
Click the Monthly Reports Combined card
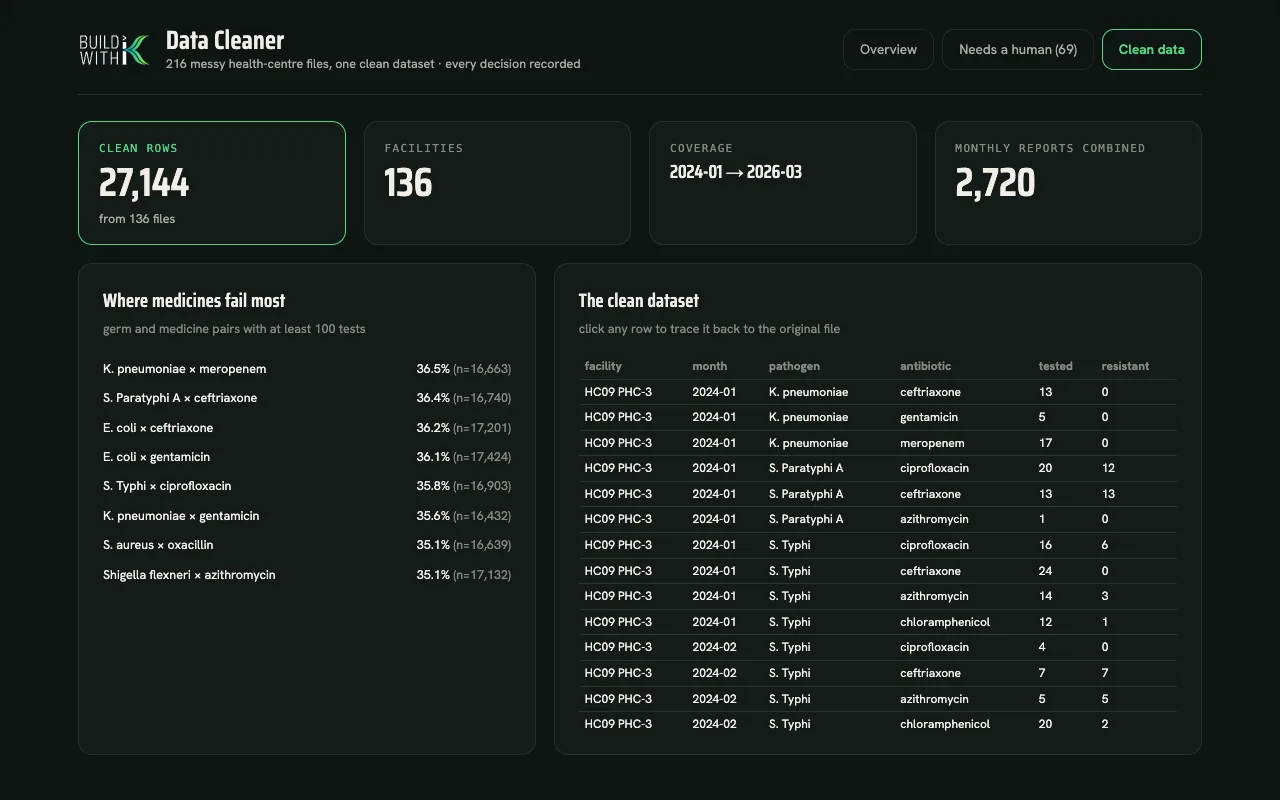(1068, 183)
